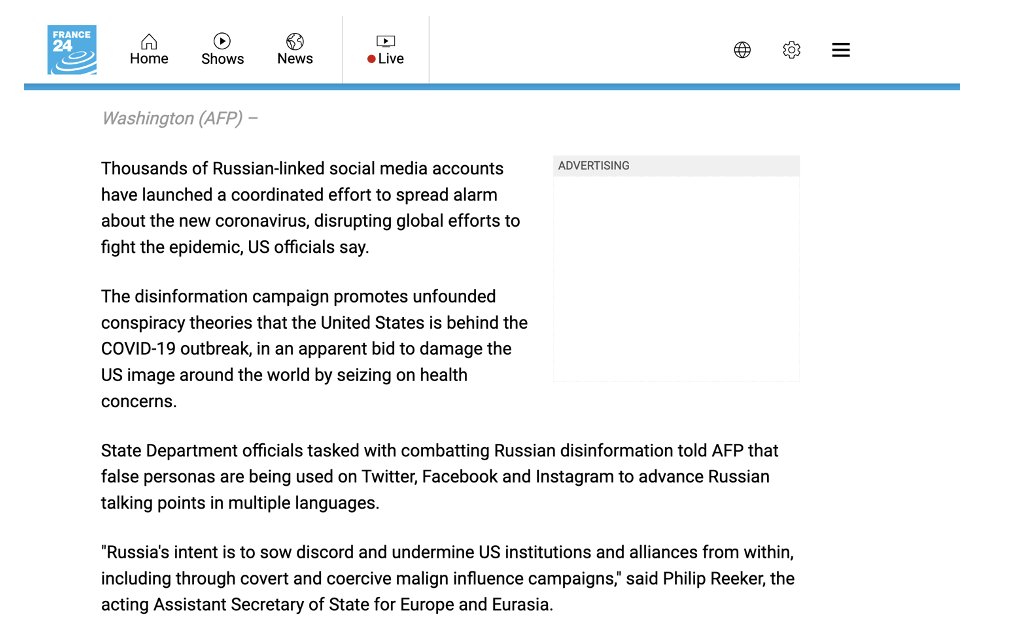The width and height of the screenshot is (1014, 628).
Task: Open the hamburger menu
Action: tap(841, 50)
